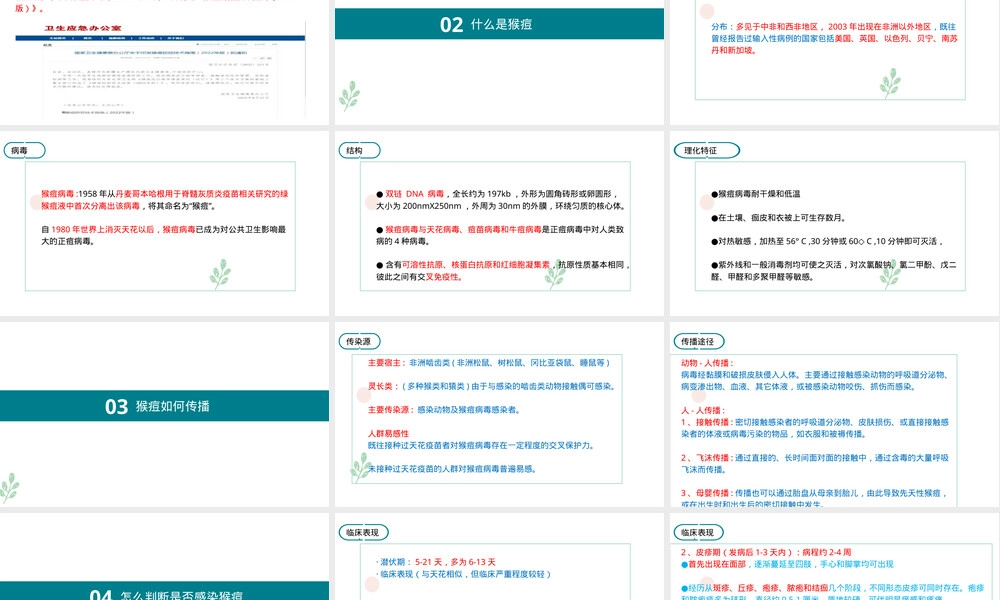Click the 病毒 label tag
The height and width of the screenshot is (600, 1000).
pos(24,150)
